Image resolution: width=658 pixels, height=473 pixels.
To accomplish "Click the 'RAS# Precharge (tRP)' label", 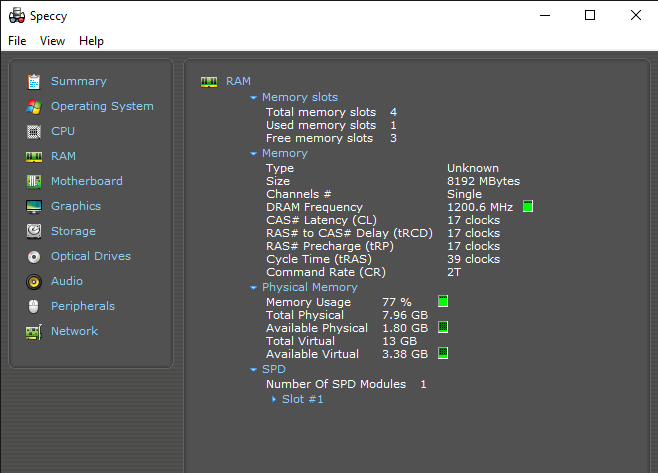I will pos(330,246).
